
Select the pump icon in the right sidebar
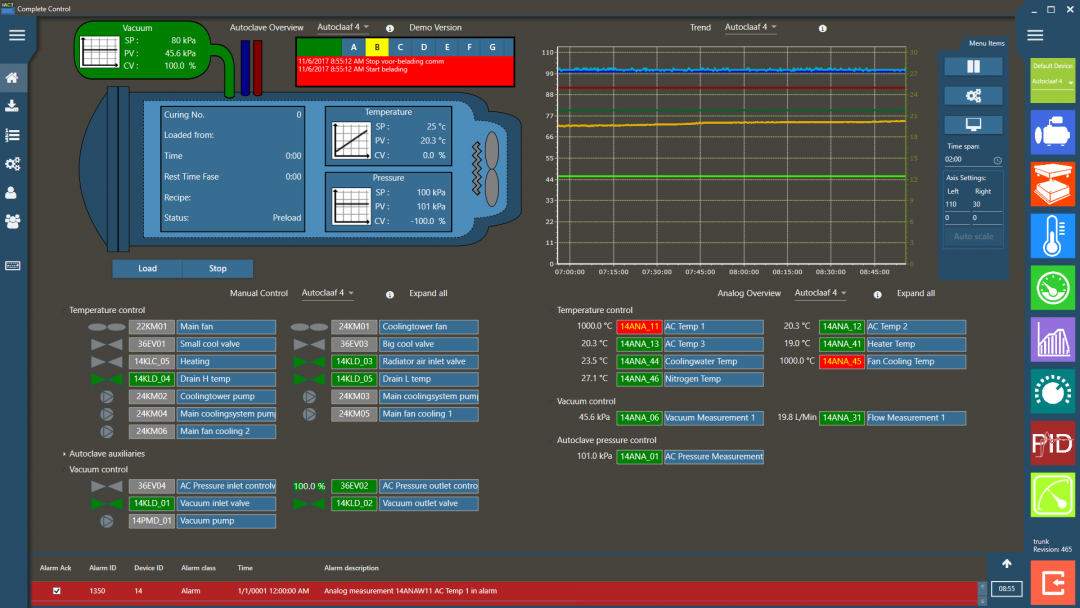point(1052,131)
